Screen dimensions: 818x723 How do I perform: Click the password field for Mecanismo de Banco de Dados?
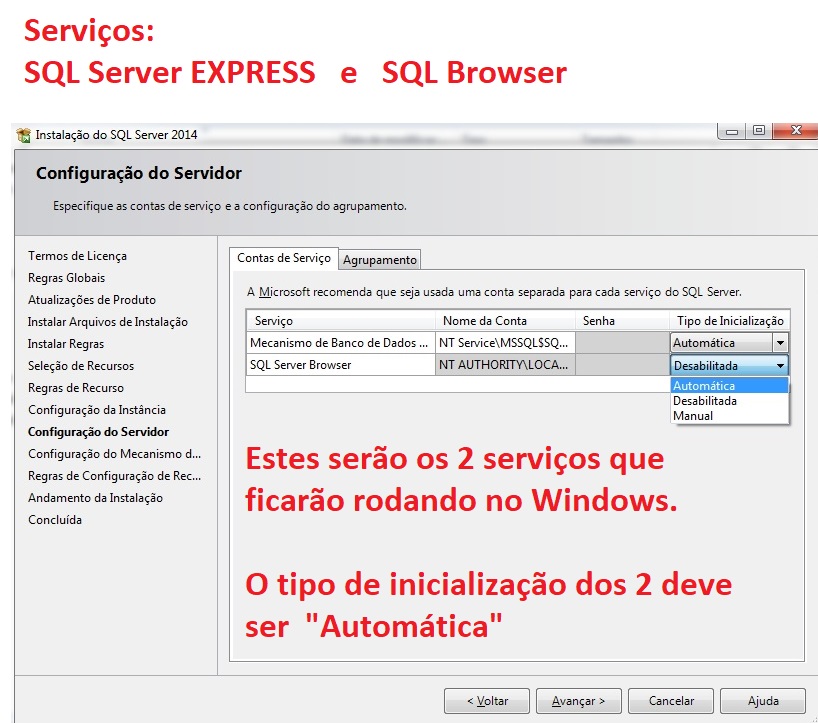[x=622, y=343]
